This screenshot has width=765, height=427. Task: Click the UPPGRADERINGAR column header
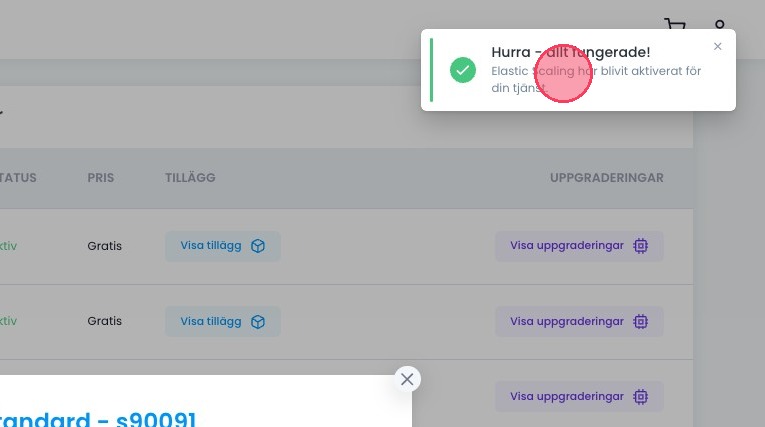606,178
